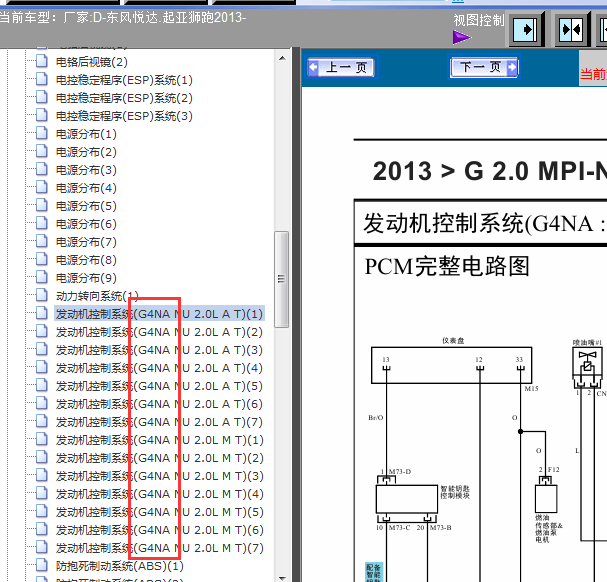Click the M73-D connector label
607x582 pixels.
(x=400, y=472)
